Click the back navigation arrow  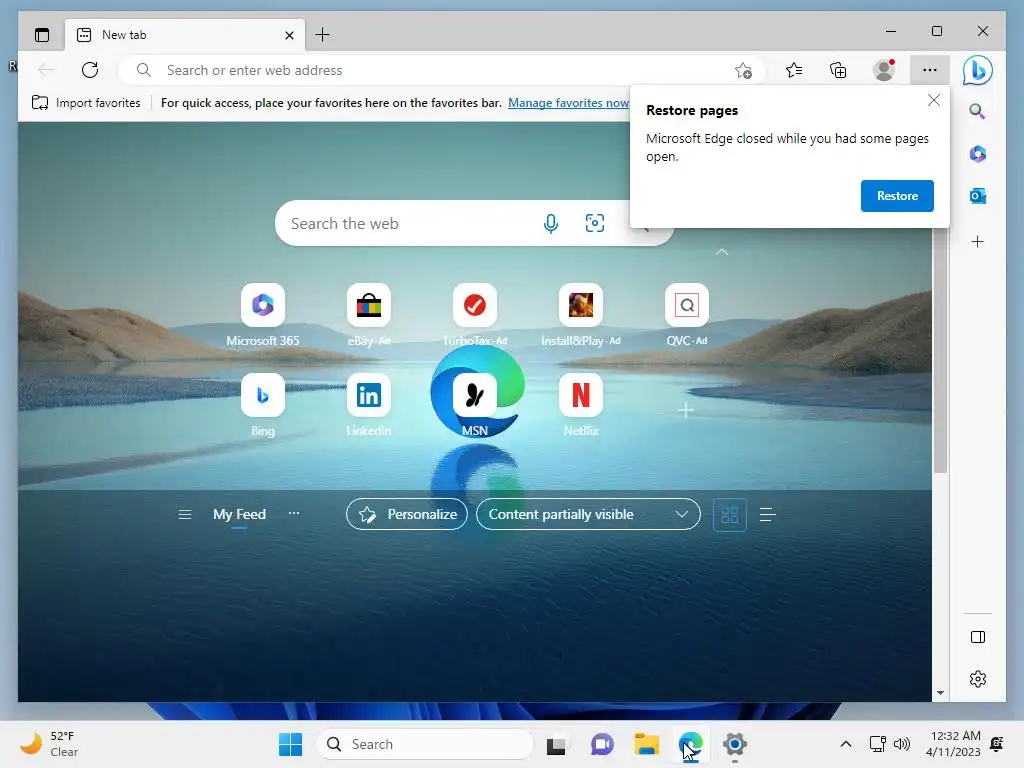coord(46,70)
